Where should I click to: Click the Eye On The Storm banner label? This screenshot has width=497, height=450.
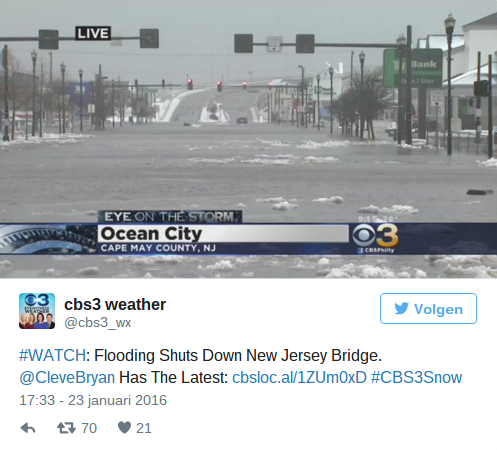pos(170,217)
